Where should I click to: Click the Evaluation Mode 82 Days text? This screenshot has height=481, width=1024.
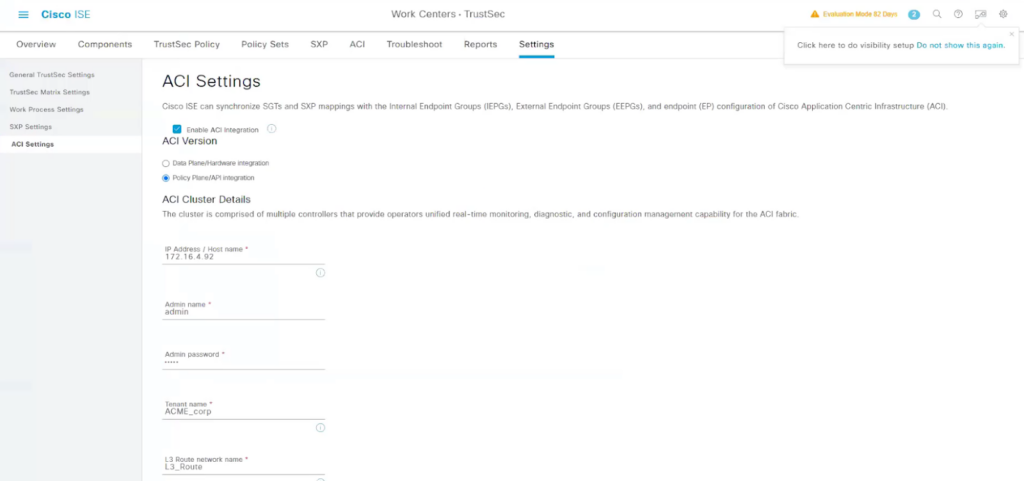tap(859, 14)
